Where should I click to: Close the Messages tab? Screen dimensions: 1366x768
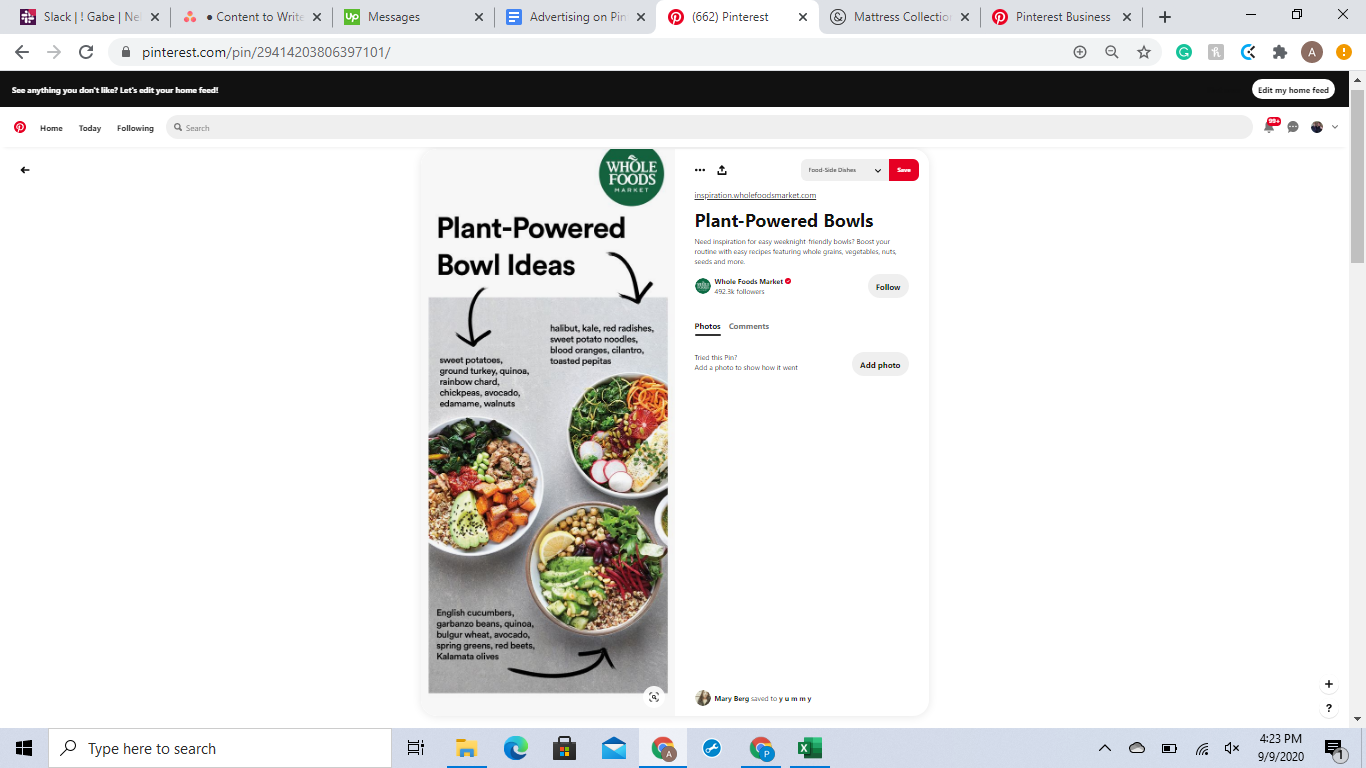pos(478,17)
